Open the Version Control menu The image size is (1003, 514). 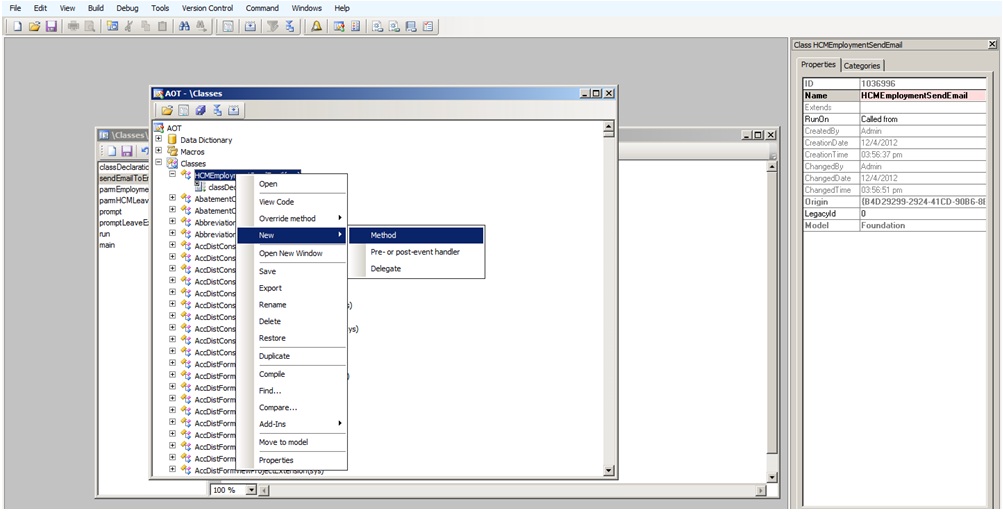(207, 8)
